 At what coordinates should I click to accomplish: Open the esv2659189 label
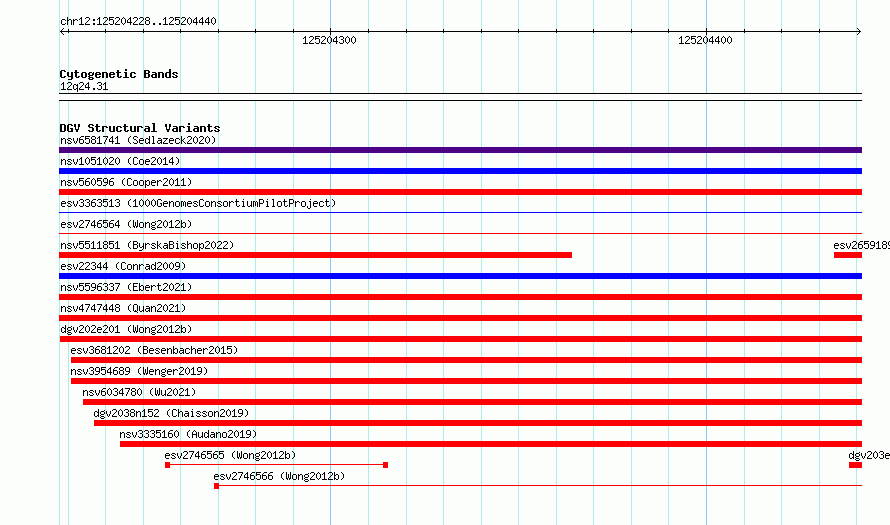(x=861, y=245)
